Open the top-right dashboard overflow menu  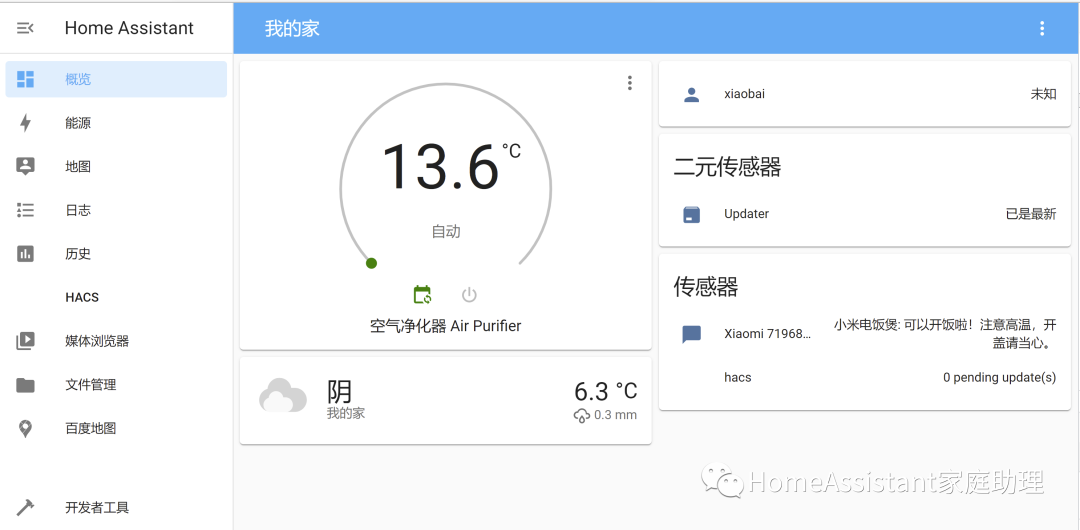(1042, 28)
